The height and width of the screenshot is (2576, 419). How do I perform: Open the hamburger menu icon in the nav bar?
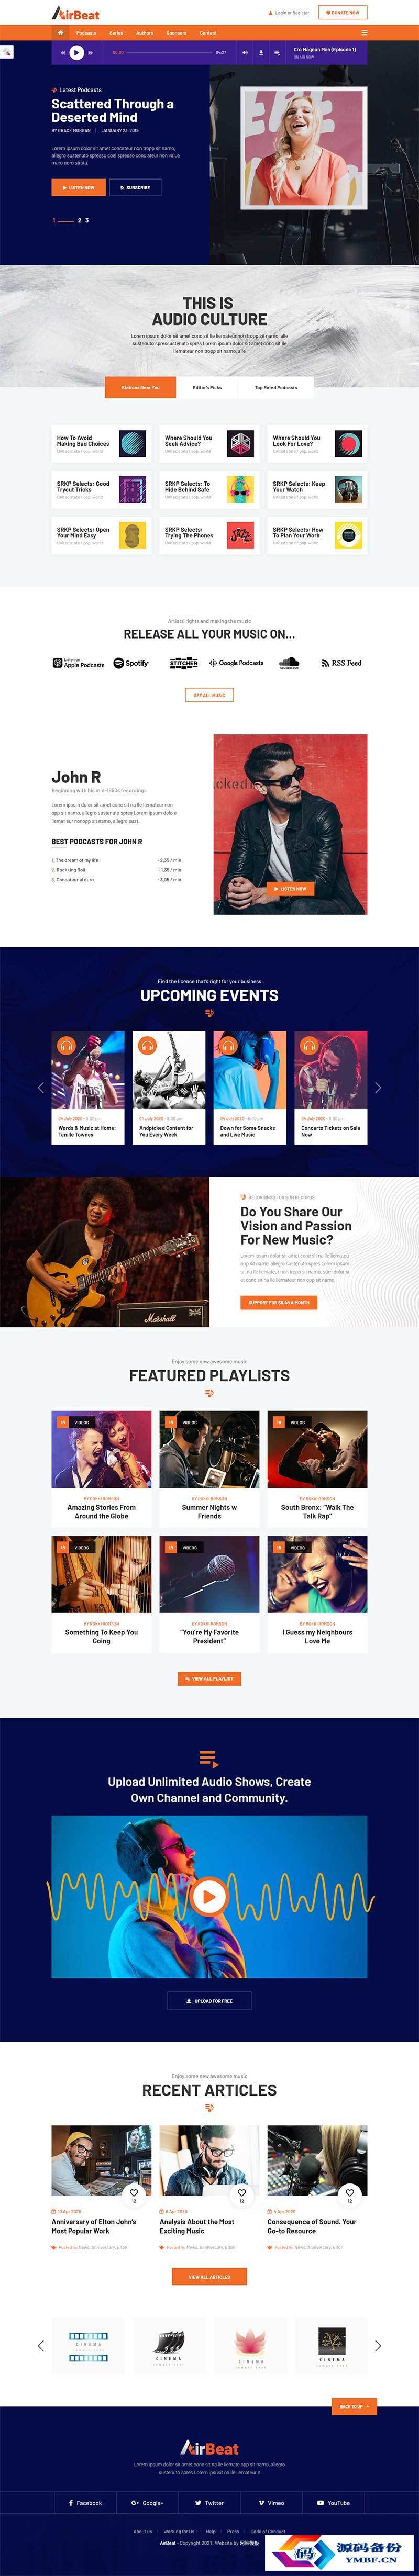[363, 32]
